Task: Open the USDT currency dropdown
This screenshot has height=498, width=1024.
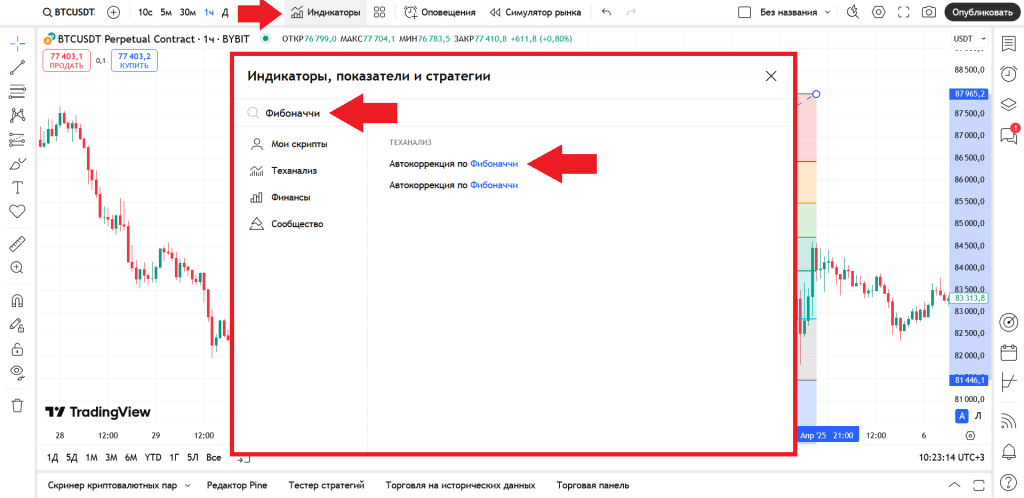Action: [x=968, y=39]
